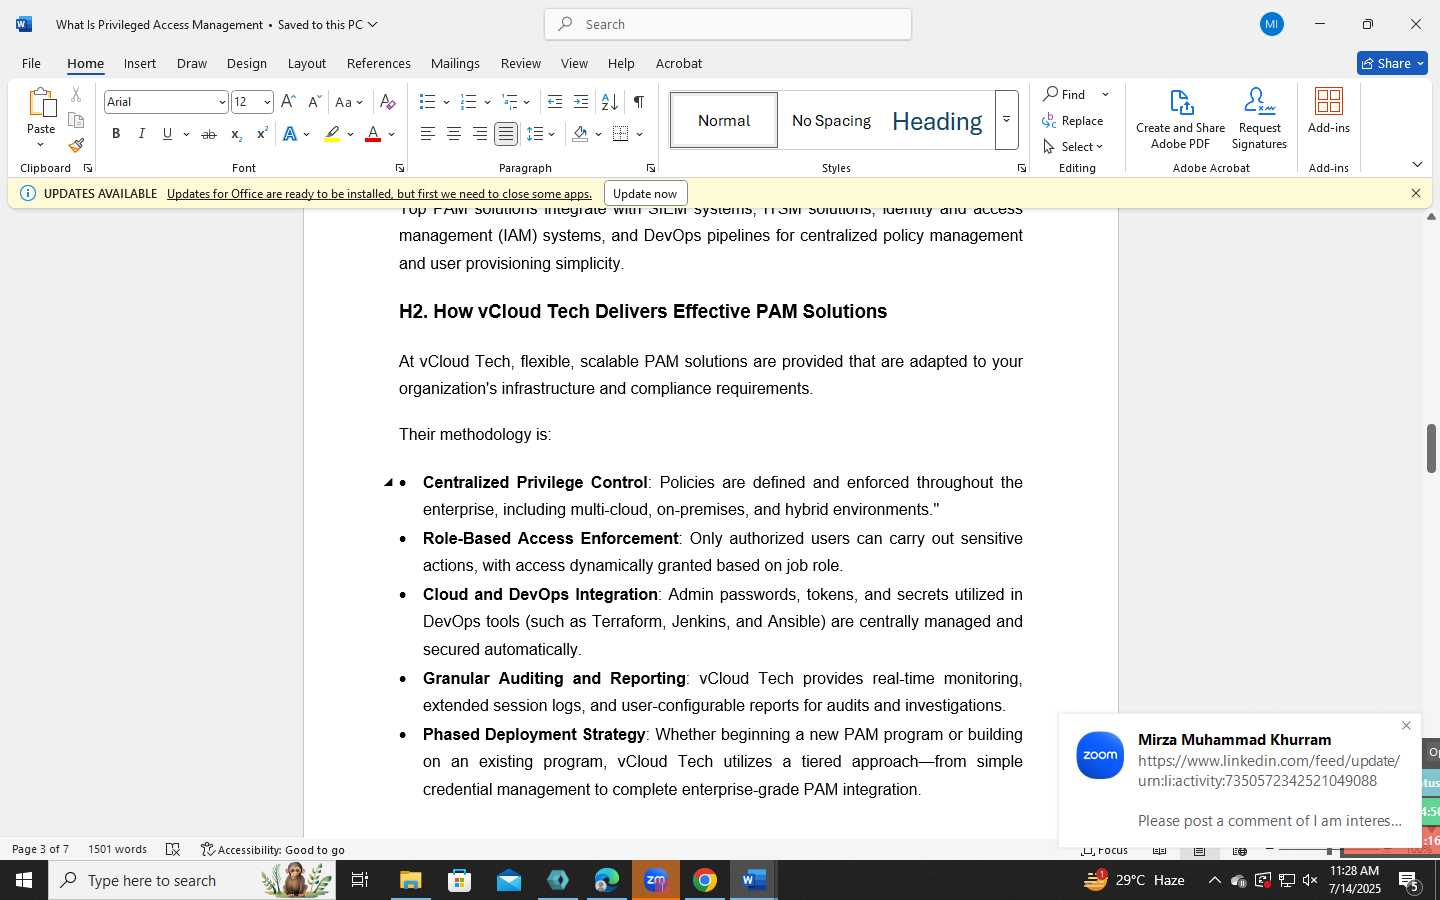Open the font name dropdown Arial
This screenshot has width=1440, height=900.
(x=222, y=102)
